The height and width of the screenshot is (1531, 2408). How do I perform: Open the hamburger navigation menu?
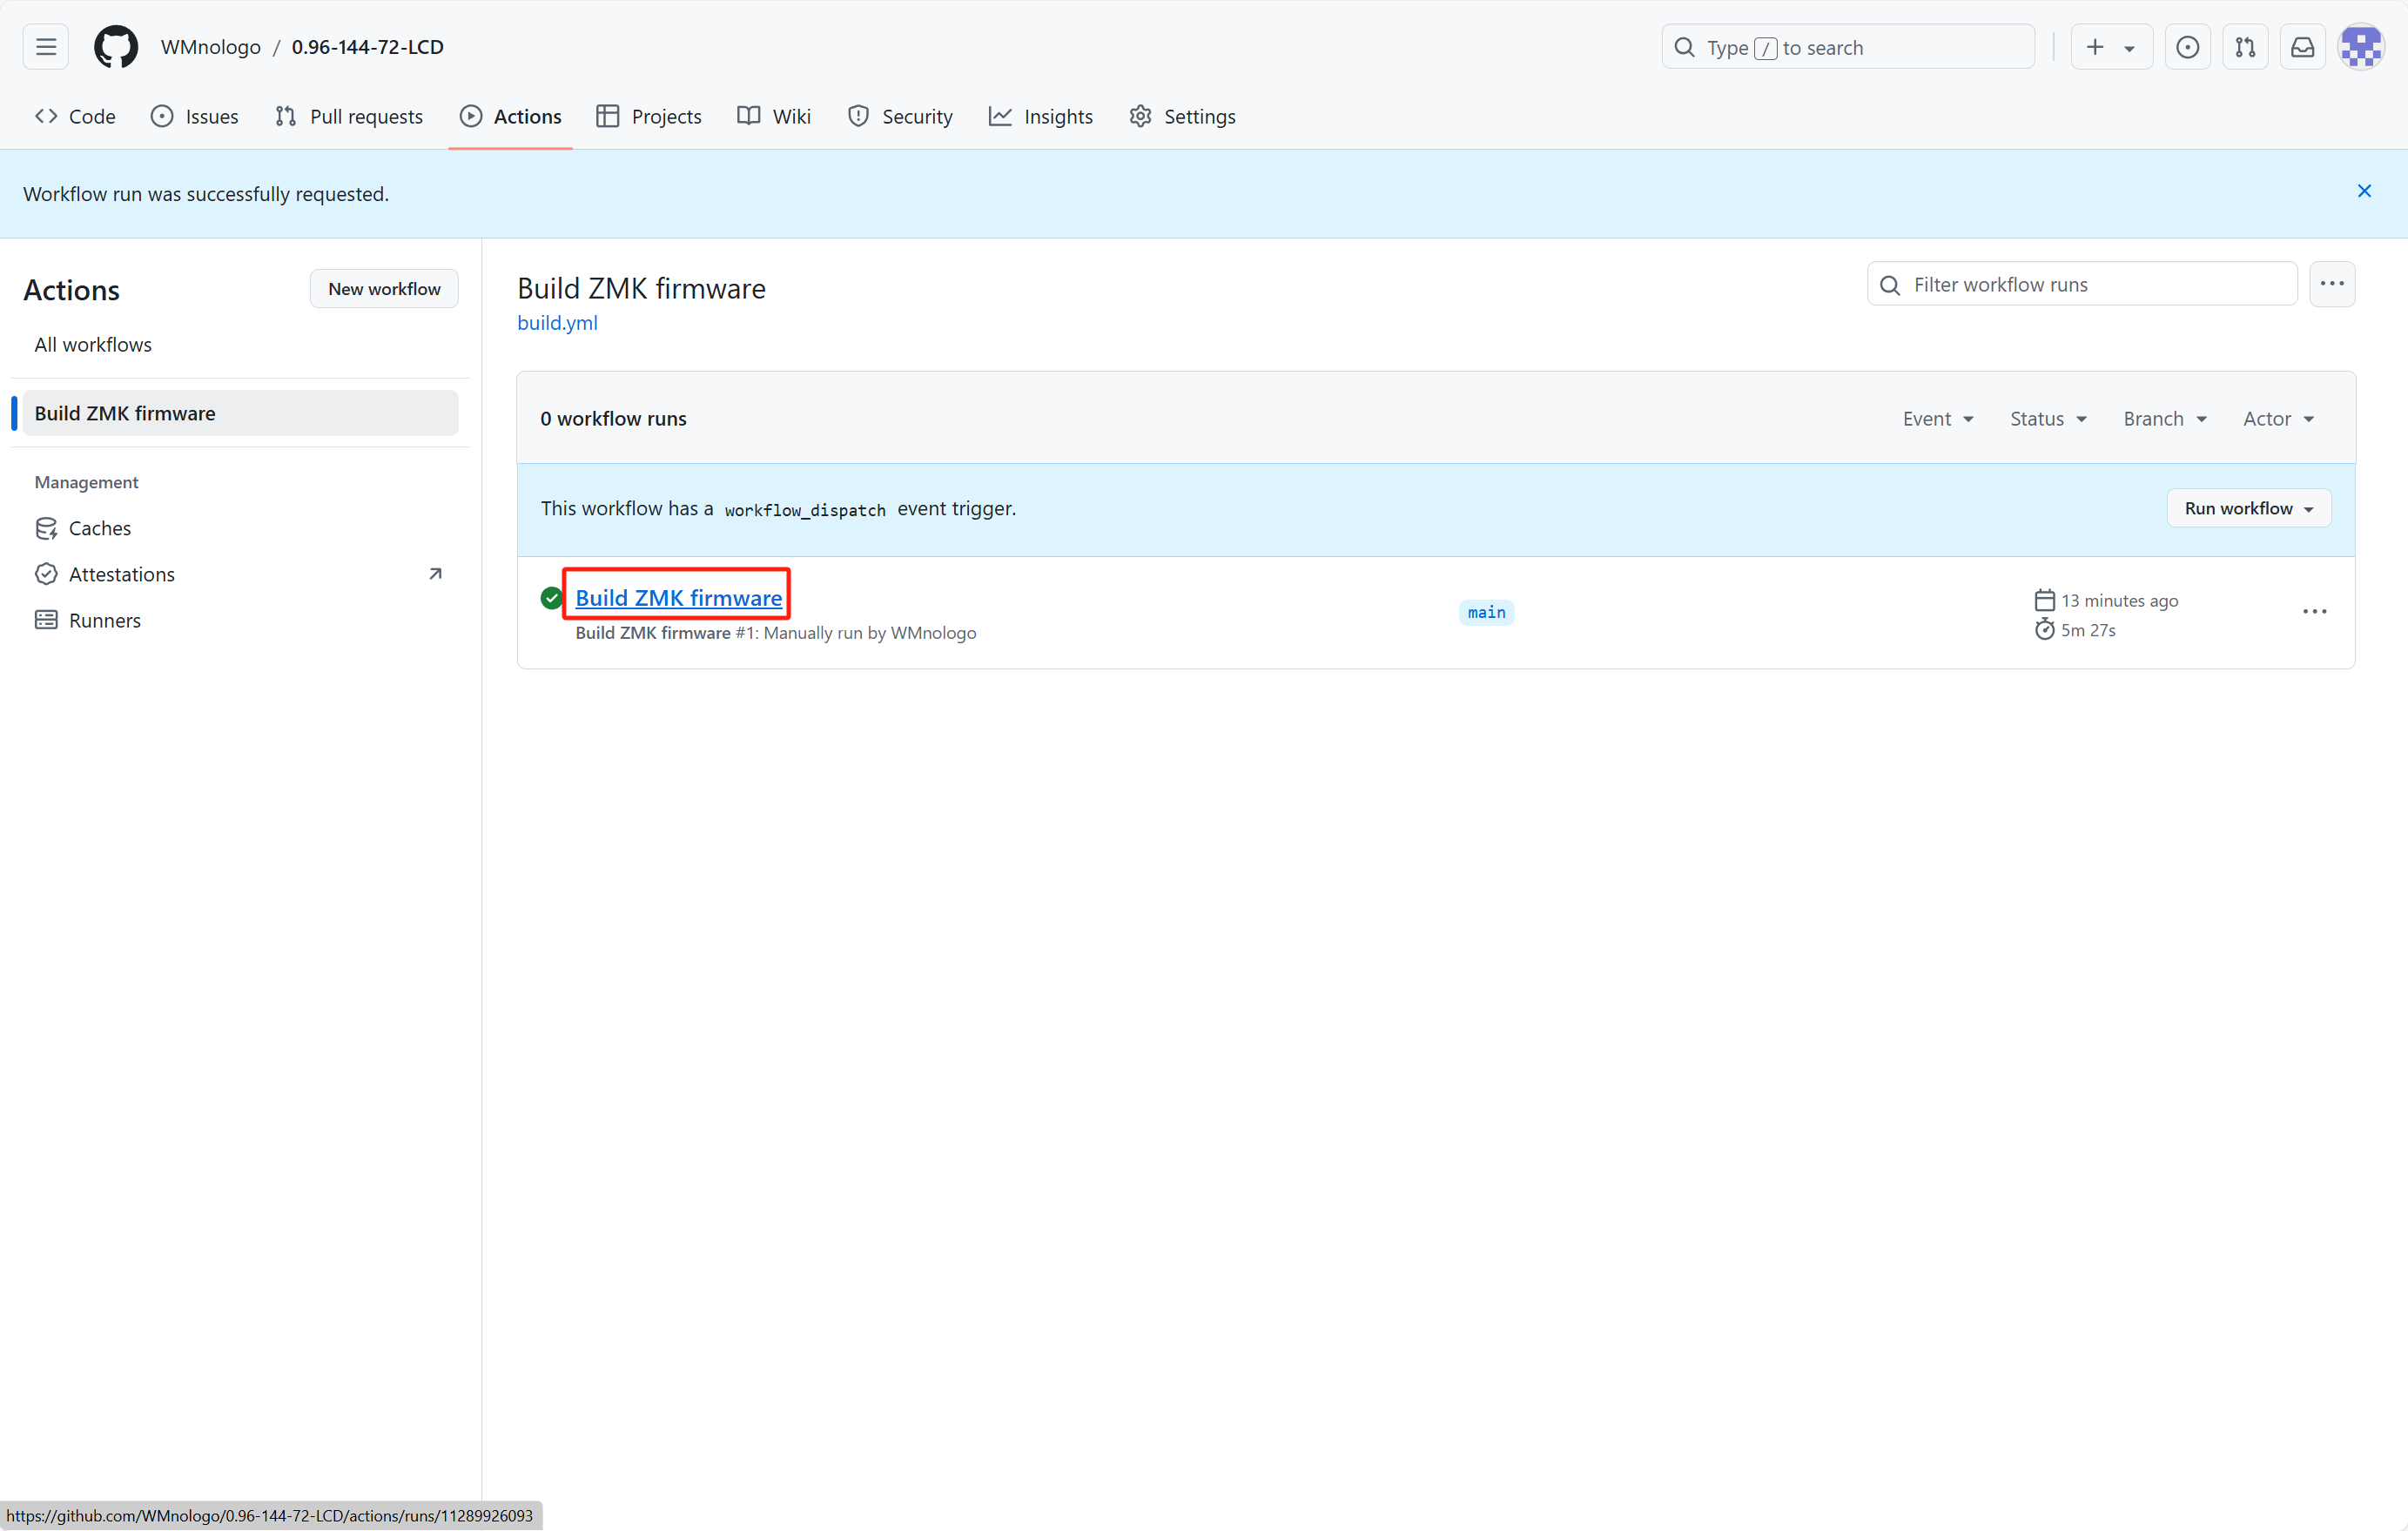coord(46,47)
